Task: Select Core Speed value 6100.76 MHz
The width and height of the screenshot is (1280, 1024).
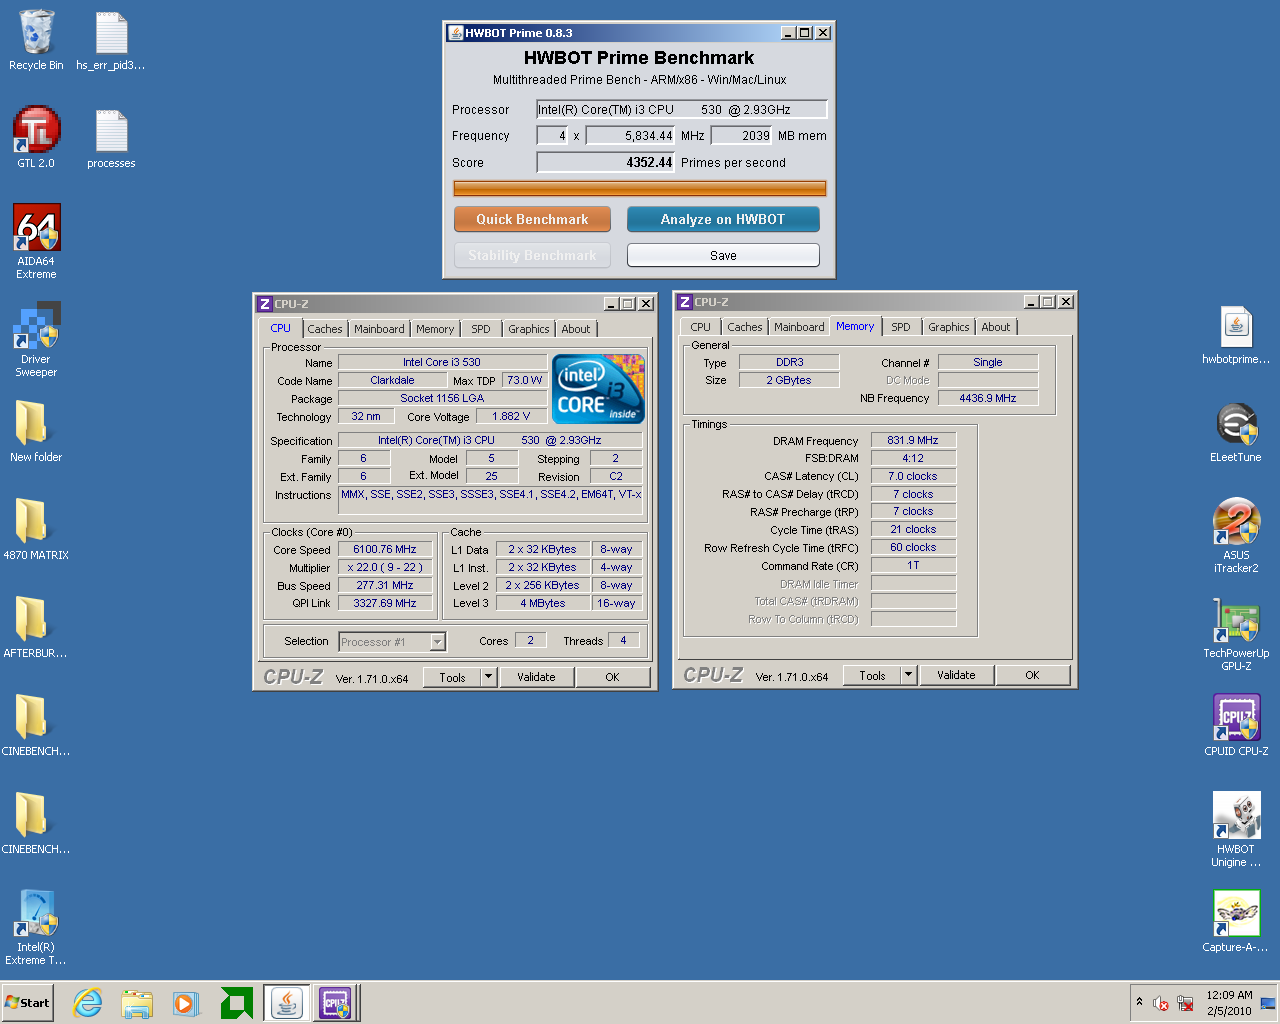Action: pos(385,549)
